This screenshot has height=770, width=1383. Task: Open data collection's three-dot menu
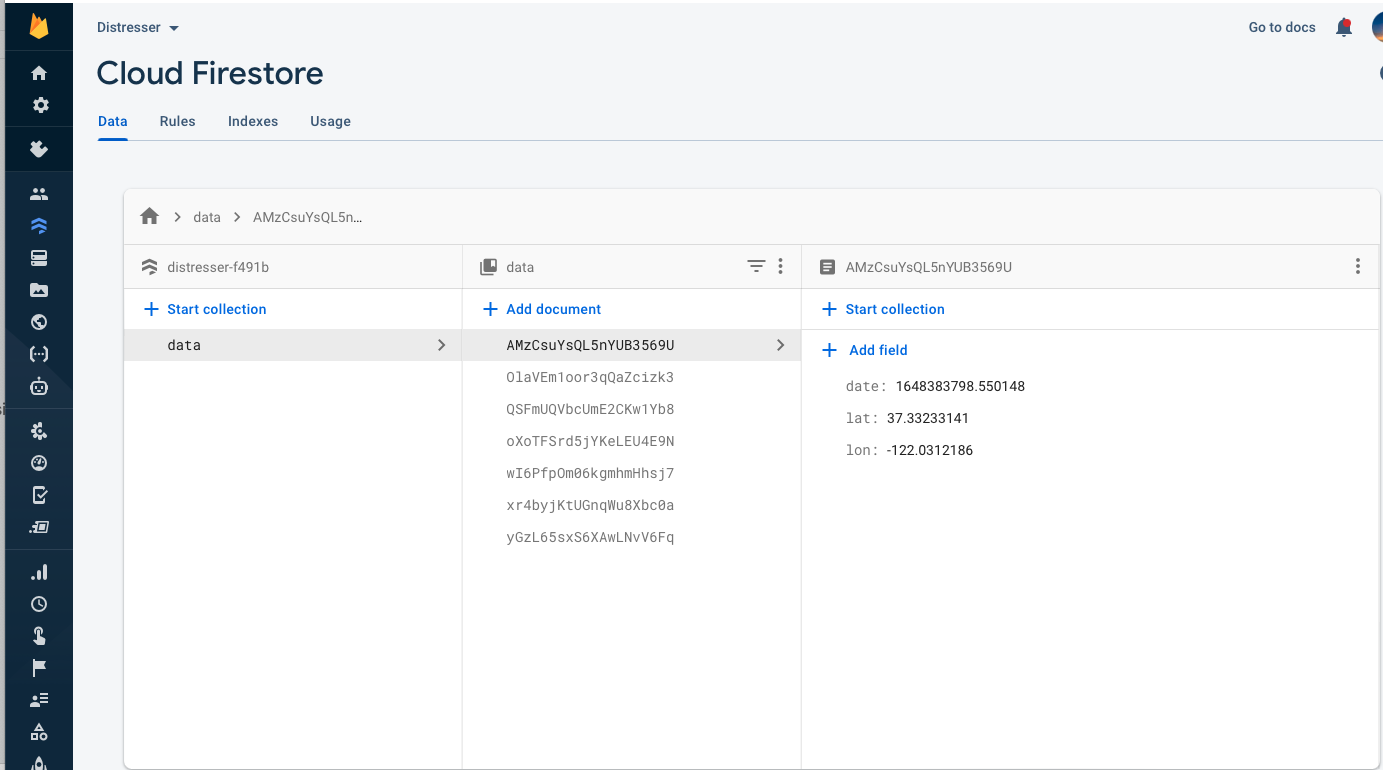coord(780,266)
